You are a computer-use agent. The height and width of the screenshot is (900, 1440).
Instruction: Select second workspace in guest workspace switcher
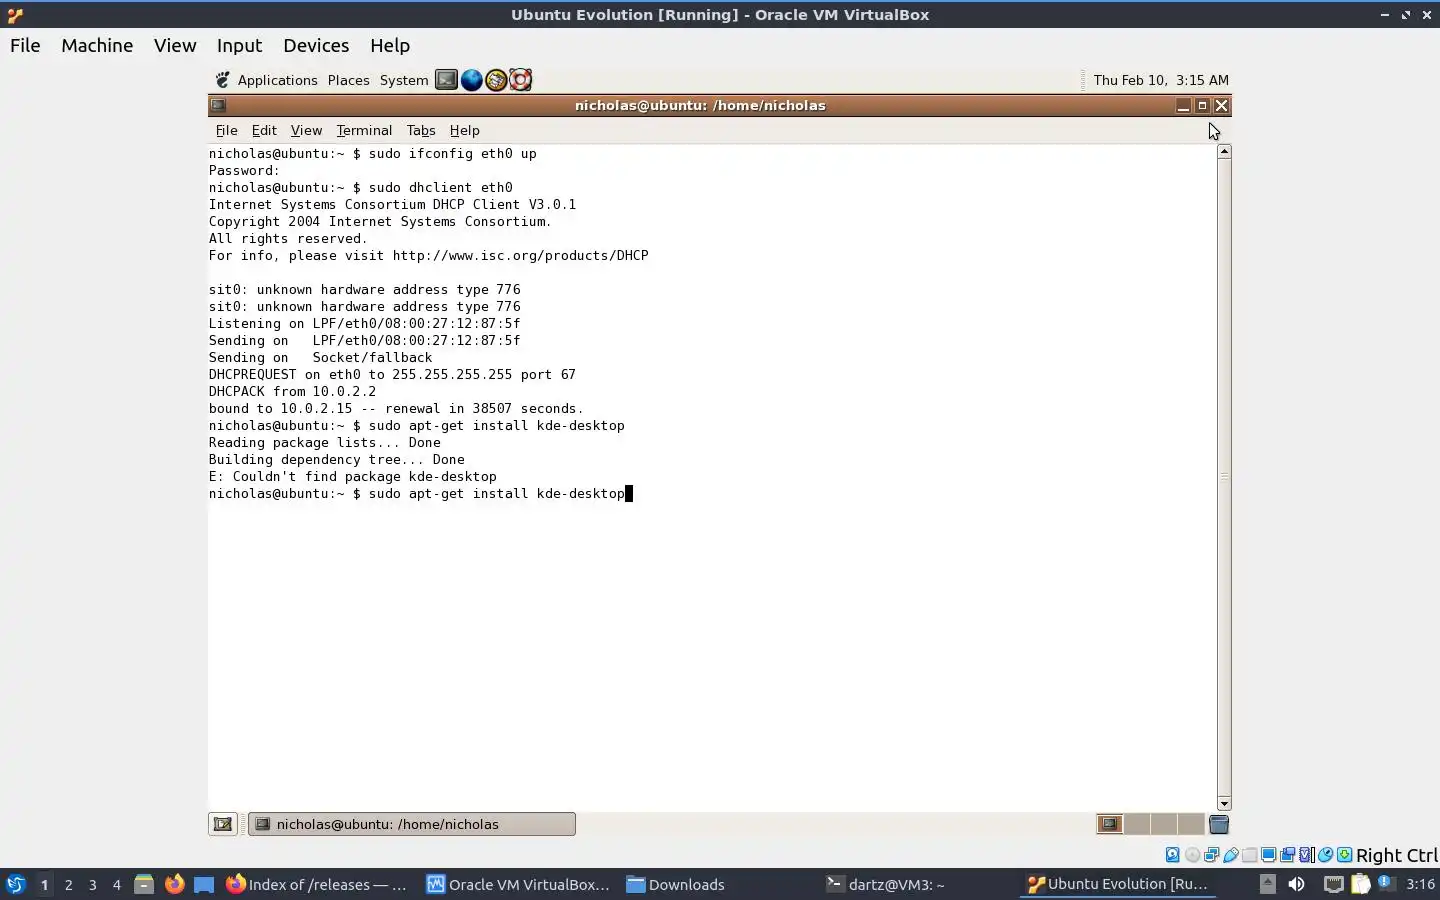[1137, 824]
